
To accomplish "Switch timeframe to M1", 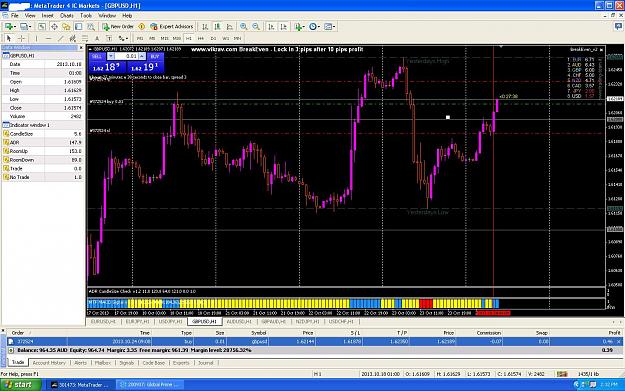I will 140,38.
